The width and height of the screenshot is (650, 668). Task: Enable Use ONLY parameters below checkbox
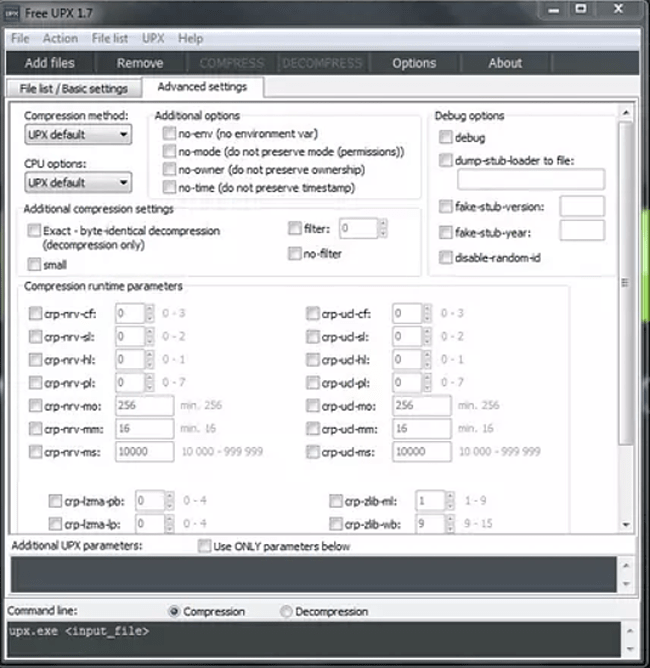(204, 546)
